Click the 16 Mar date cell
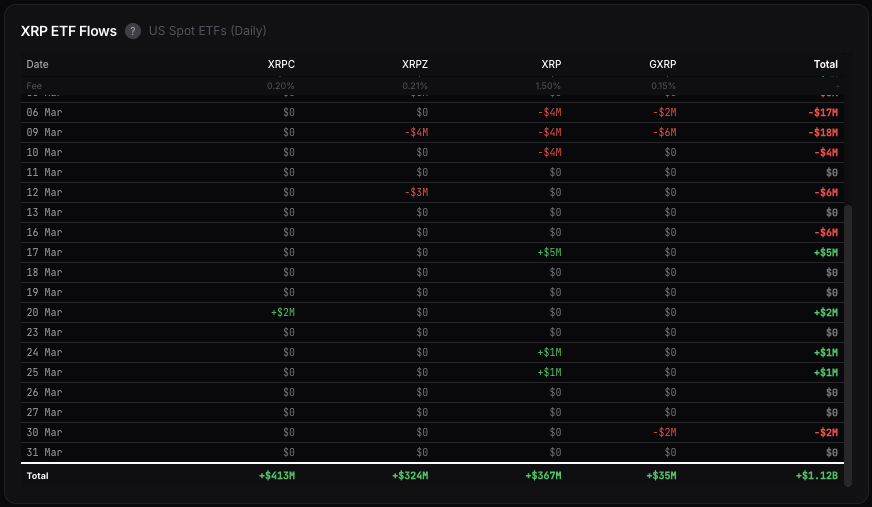The height and width of the screenshot is (507, 872). point(44,232)
